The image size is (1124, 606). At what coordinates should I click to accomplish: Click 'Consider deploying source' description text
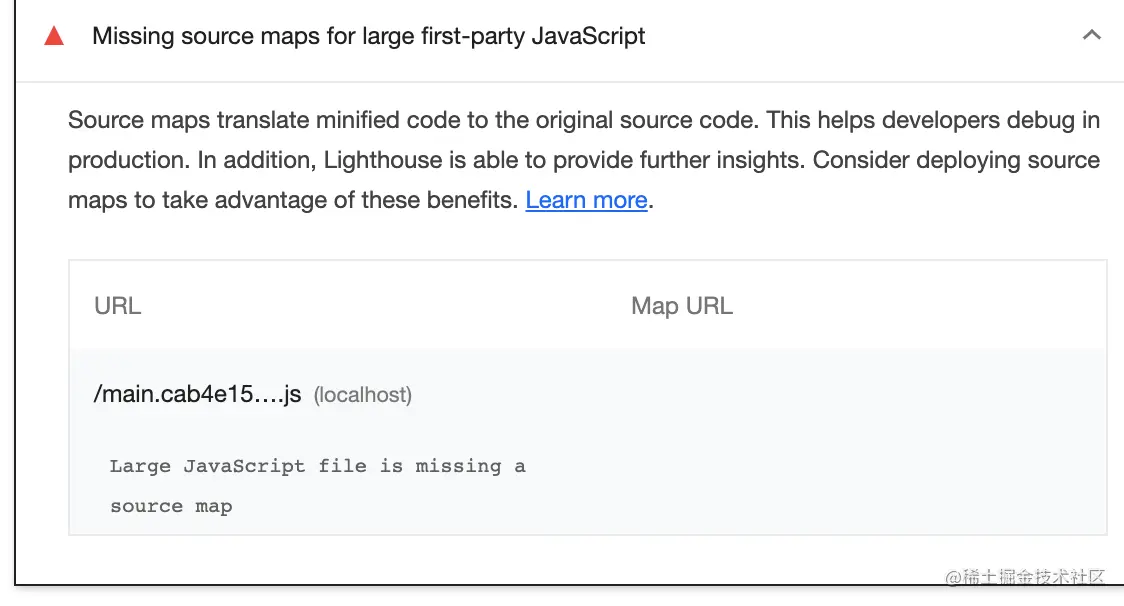click(958, 160)
